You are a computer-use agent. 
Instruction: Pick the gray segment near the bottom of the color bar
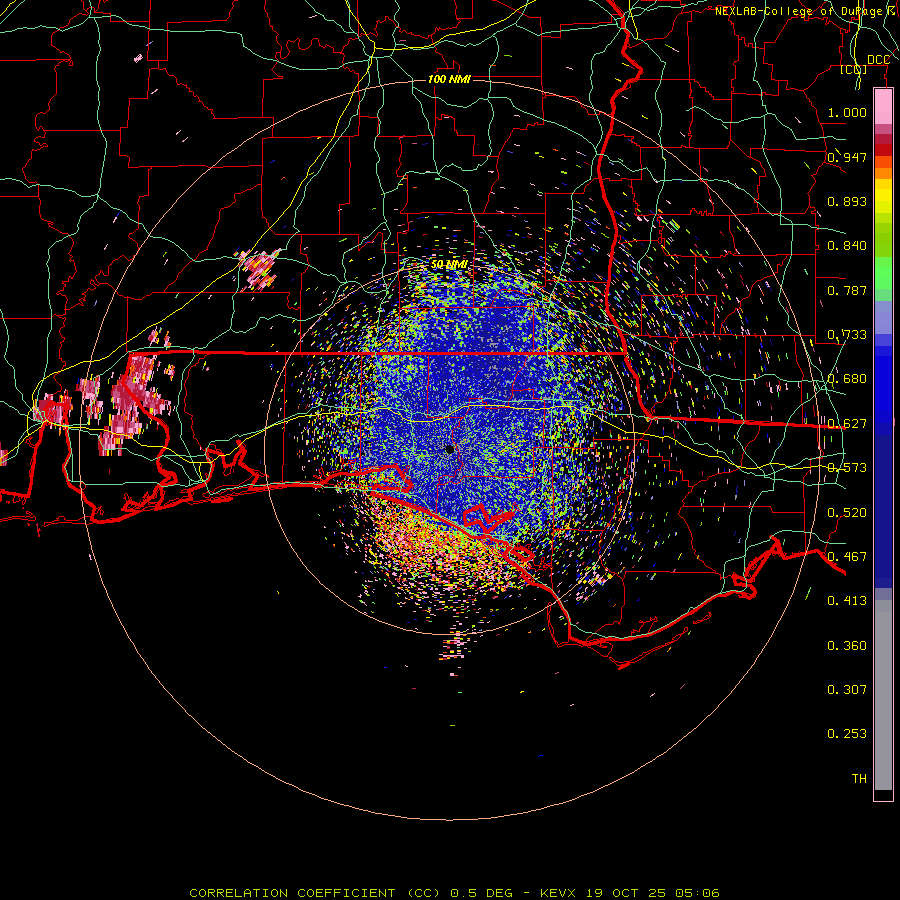[883, 695]
